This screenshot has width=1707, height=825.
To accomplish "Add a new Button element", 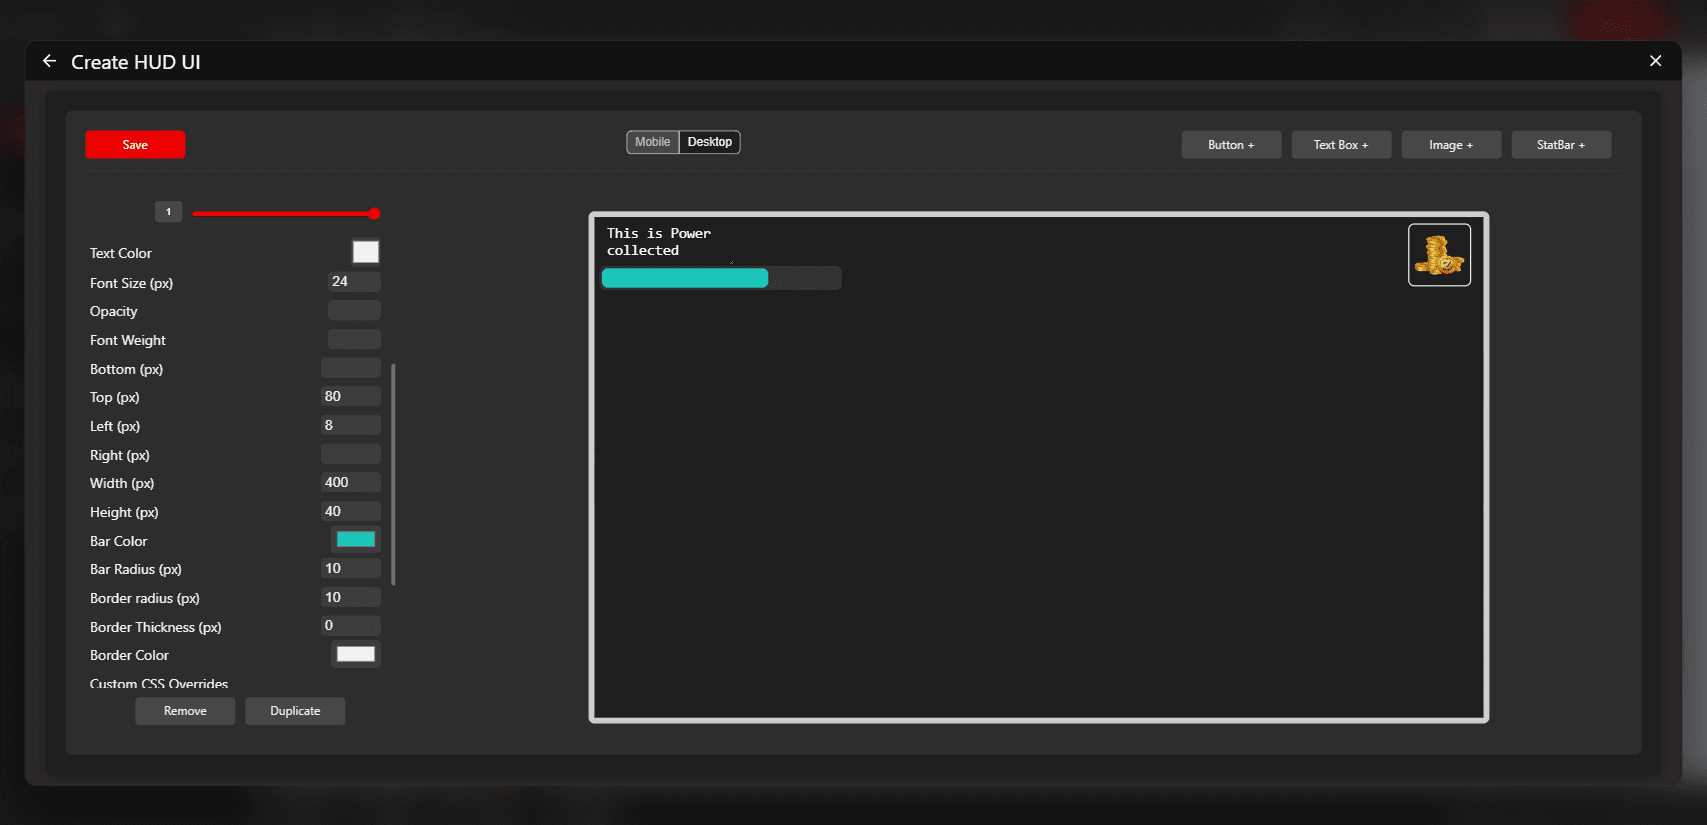I will pos(1231,145).
